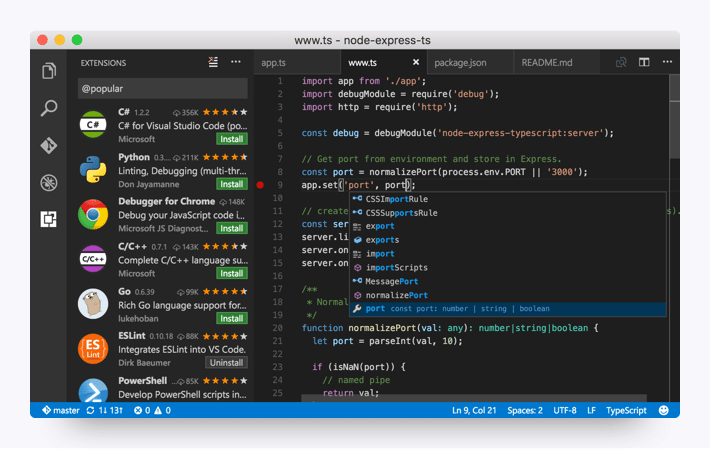The width and height of the screenshot is (710, 450).
Task: Install the Go extension
Action: 231,319
